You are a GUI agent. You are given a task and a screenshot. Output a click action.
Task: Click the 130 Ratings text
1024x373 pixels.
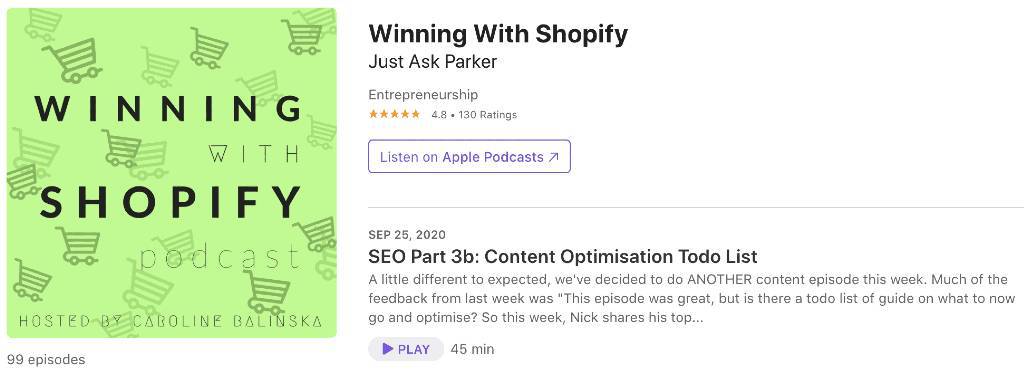(487, 115)
